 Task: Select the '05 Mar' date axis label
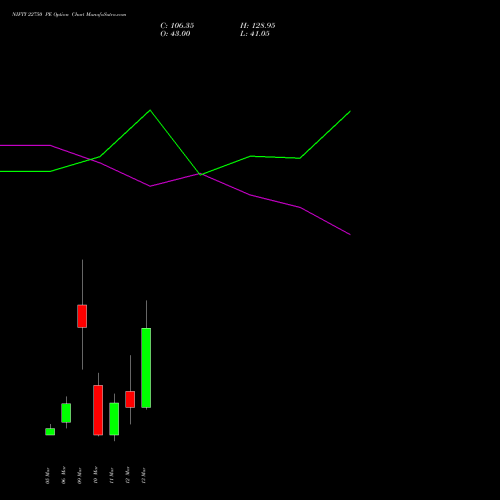click(x=47, y=475)
